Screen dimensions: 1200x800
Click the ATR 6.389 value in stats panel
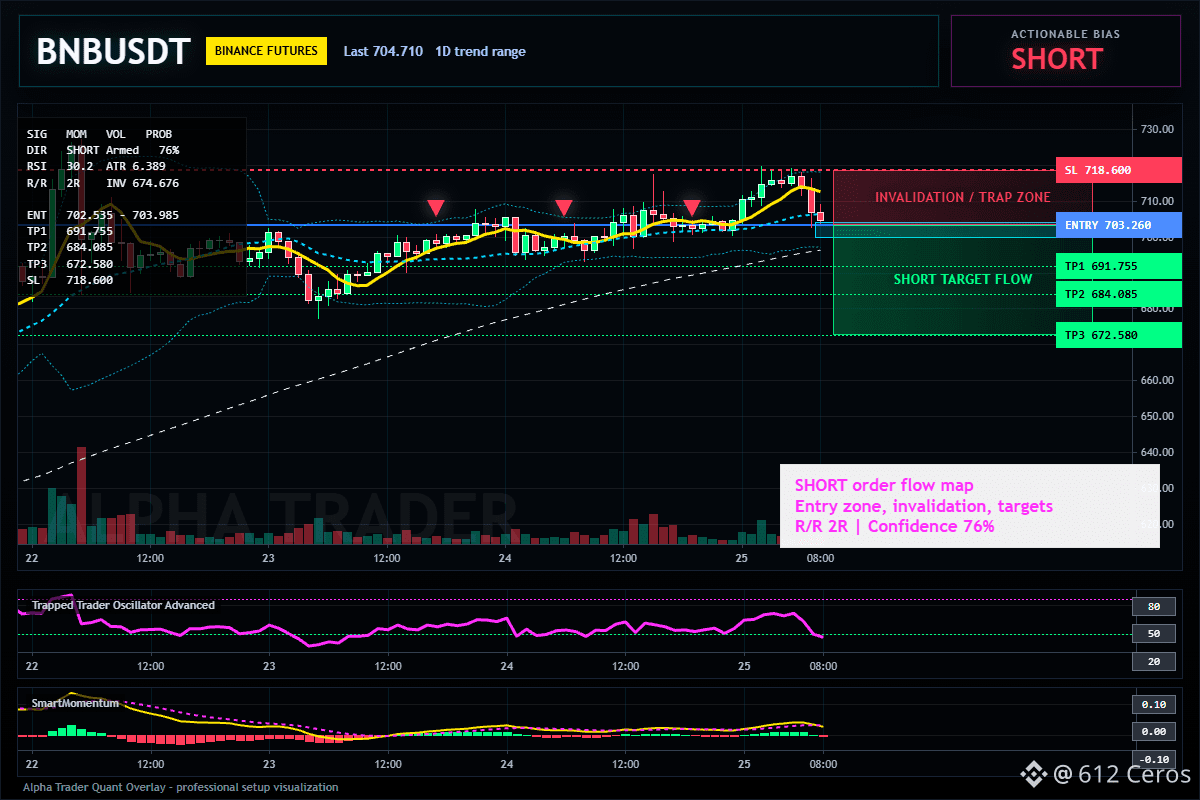pos(136,166)
